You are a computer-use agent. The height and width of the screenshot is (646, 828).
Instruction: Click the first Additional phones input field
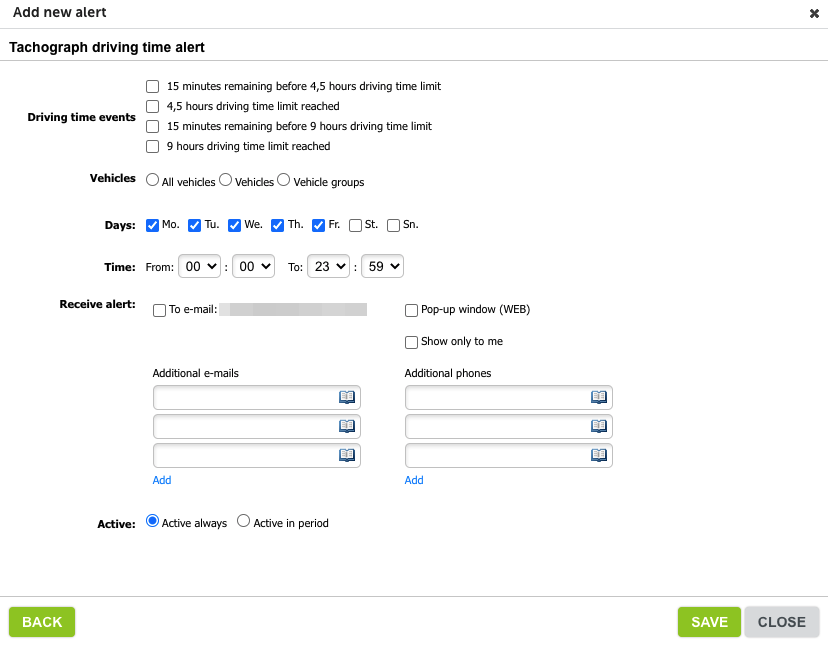[x=496, y=397]
